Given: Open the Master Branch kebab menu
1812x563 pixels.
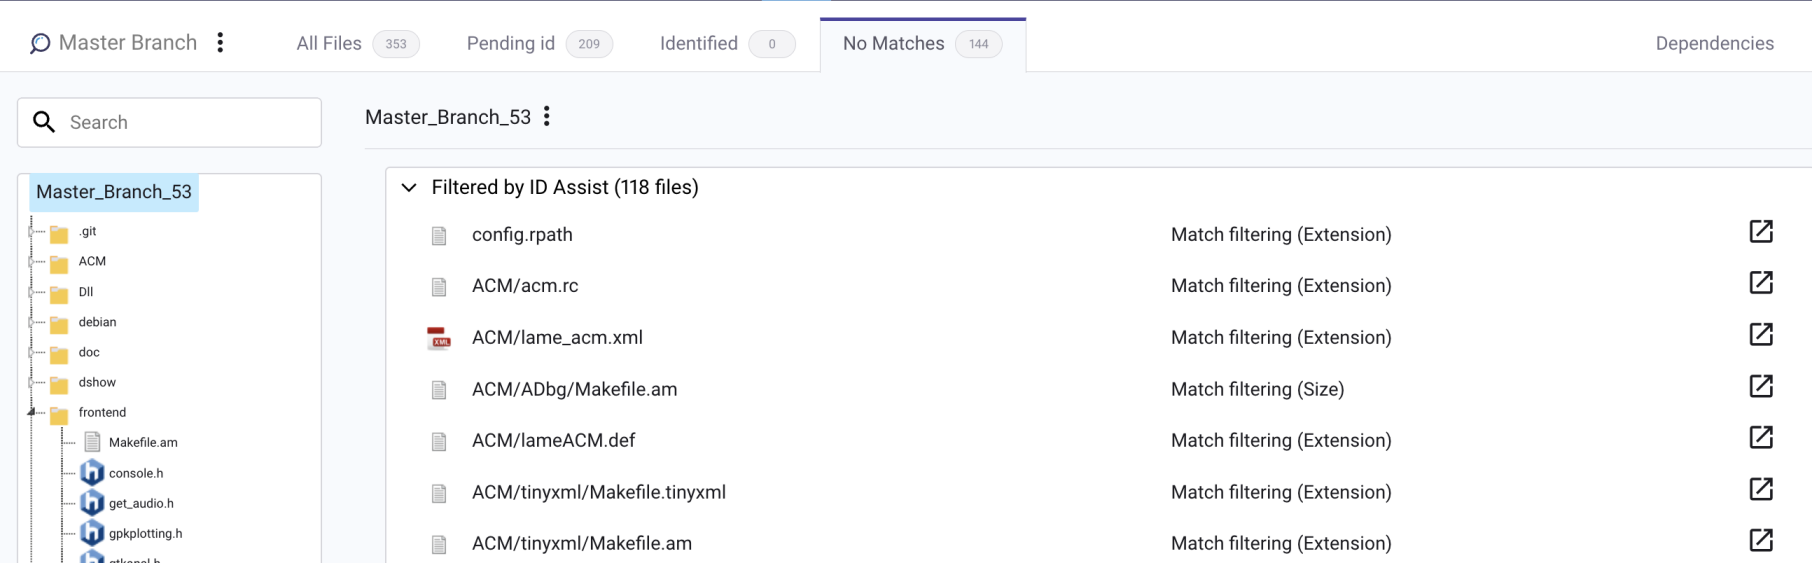Looking at the screenshot, I should pos(221,42).
